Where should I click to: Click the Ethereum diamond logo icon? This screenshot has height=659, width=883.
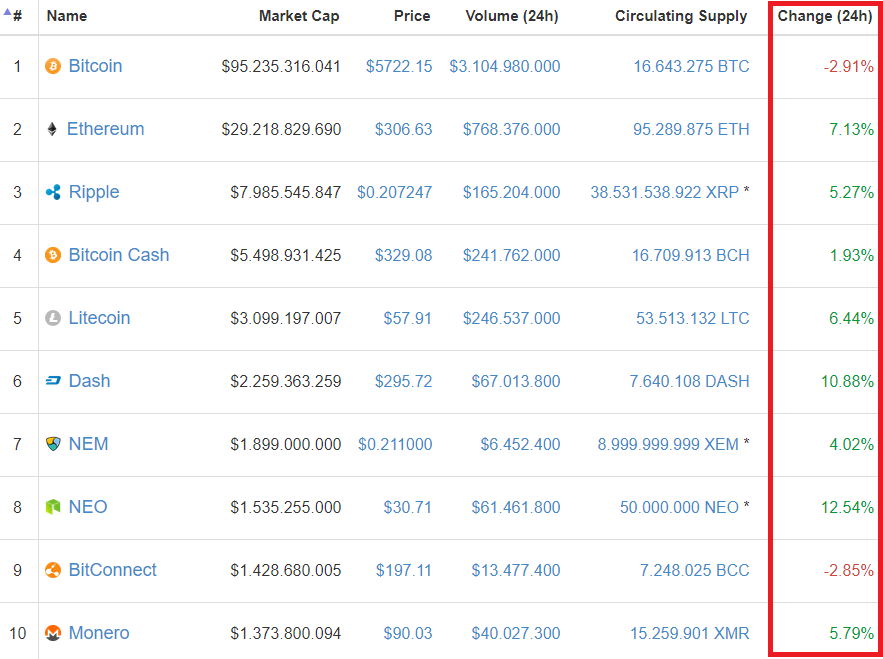click(x=52, y=130)
